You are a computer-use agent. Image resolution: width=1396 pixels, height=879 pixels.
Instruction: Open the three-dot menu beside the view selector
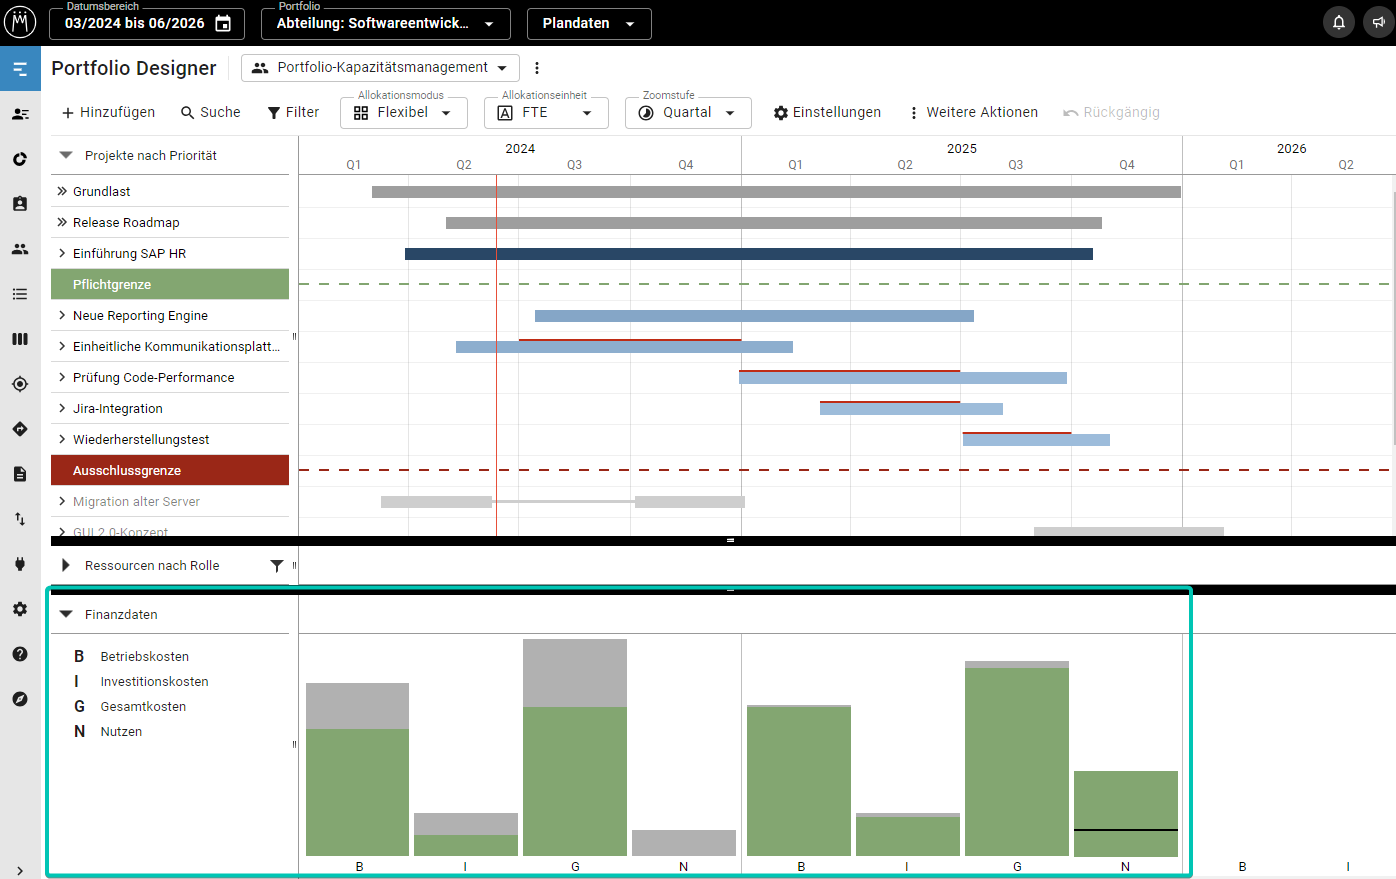tap(537, 68)
